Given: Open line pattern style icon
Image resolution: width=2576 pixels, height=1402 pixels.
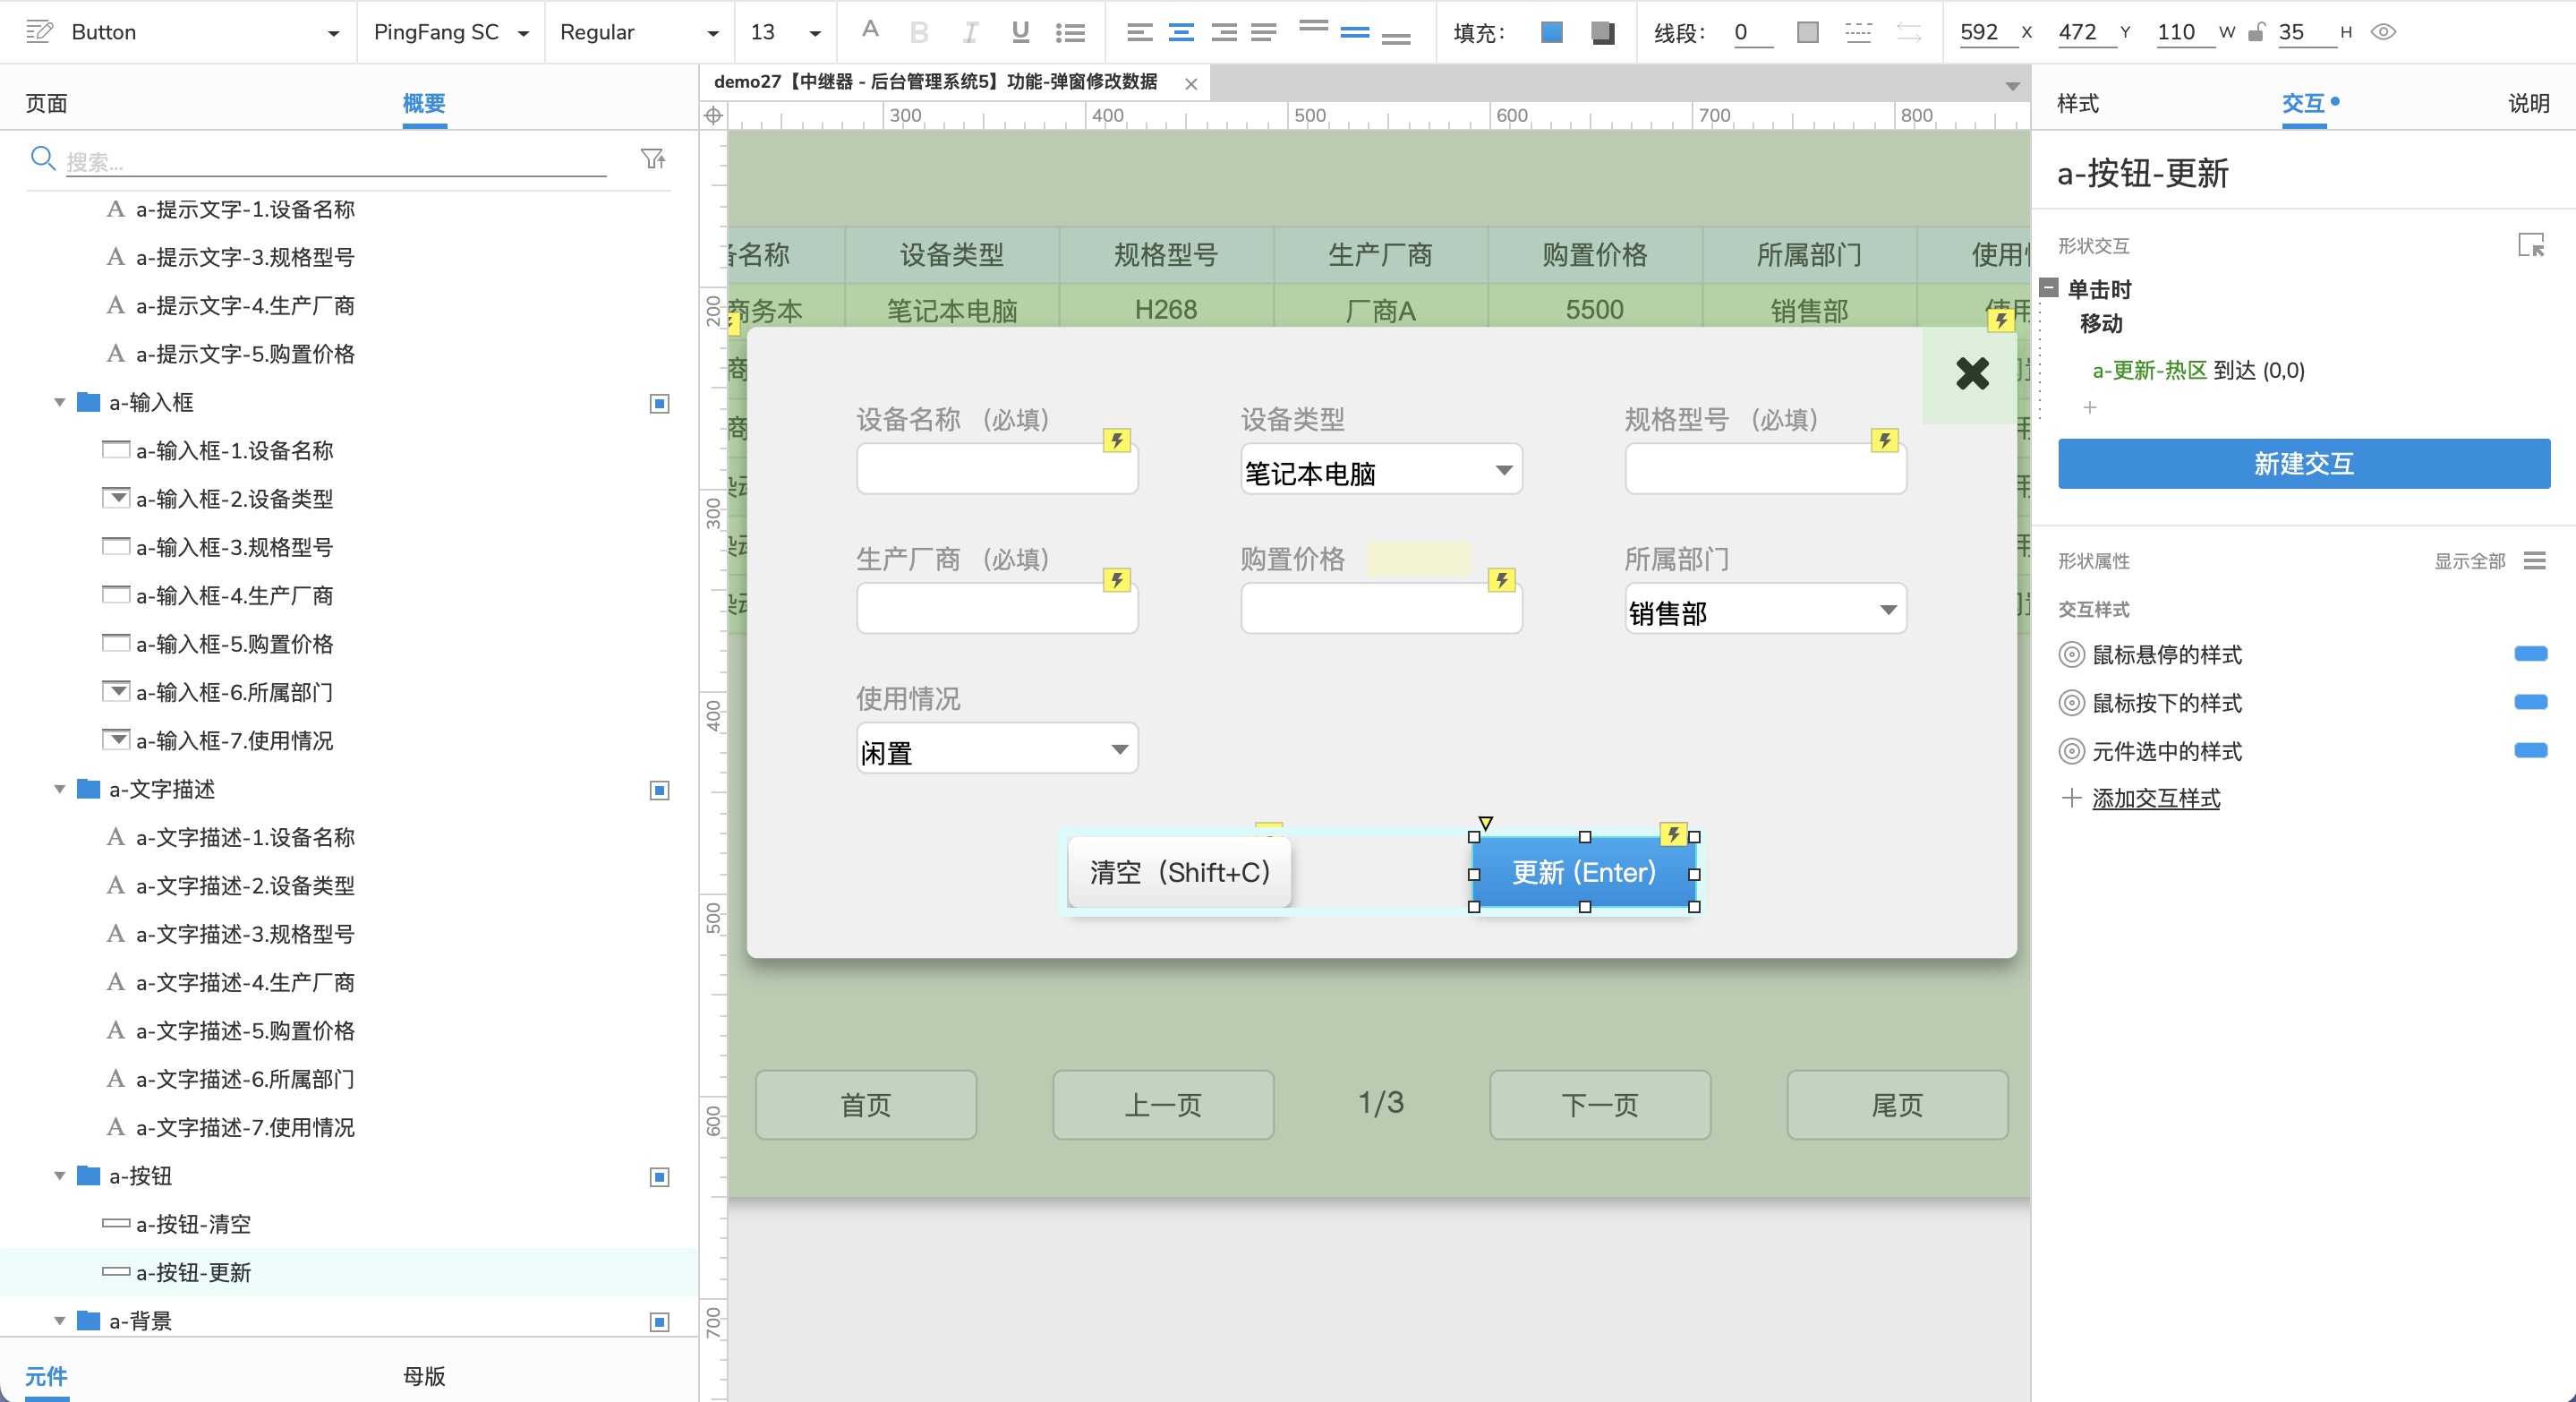Looking at the screenshot, I should (x=1858, y=32).
